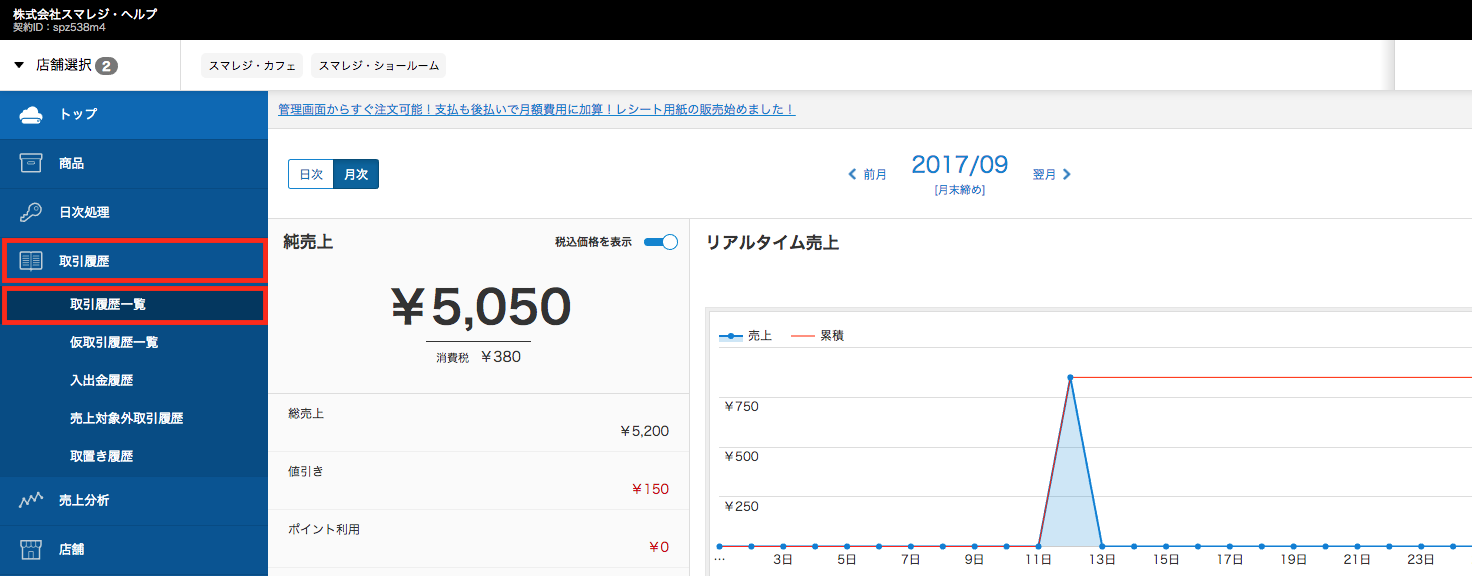Toggle the 累積 legend series
Screen dimensions: 1472x576
tap(818, 336)
